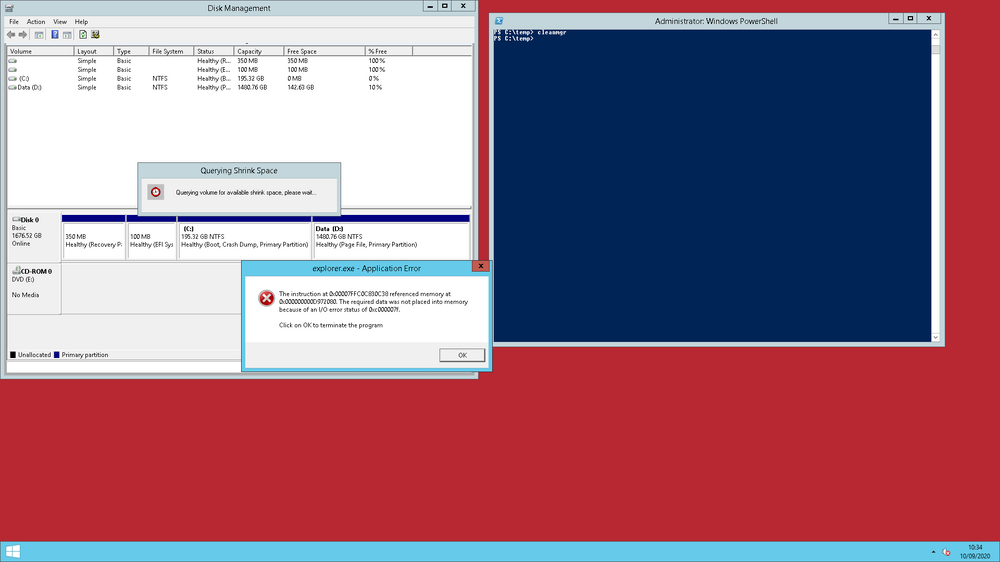Open the File menu
1000x562 pixels.
13,22
